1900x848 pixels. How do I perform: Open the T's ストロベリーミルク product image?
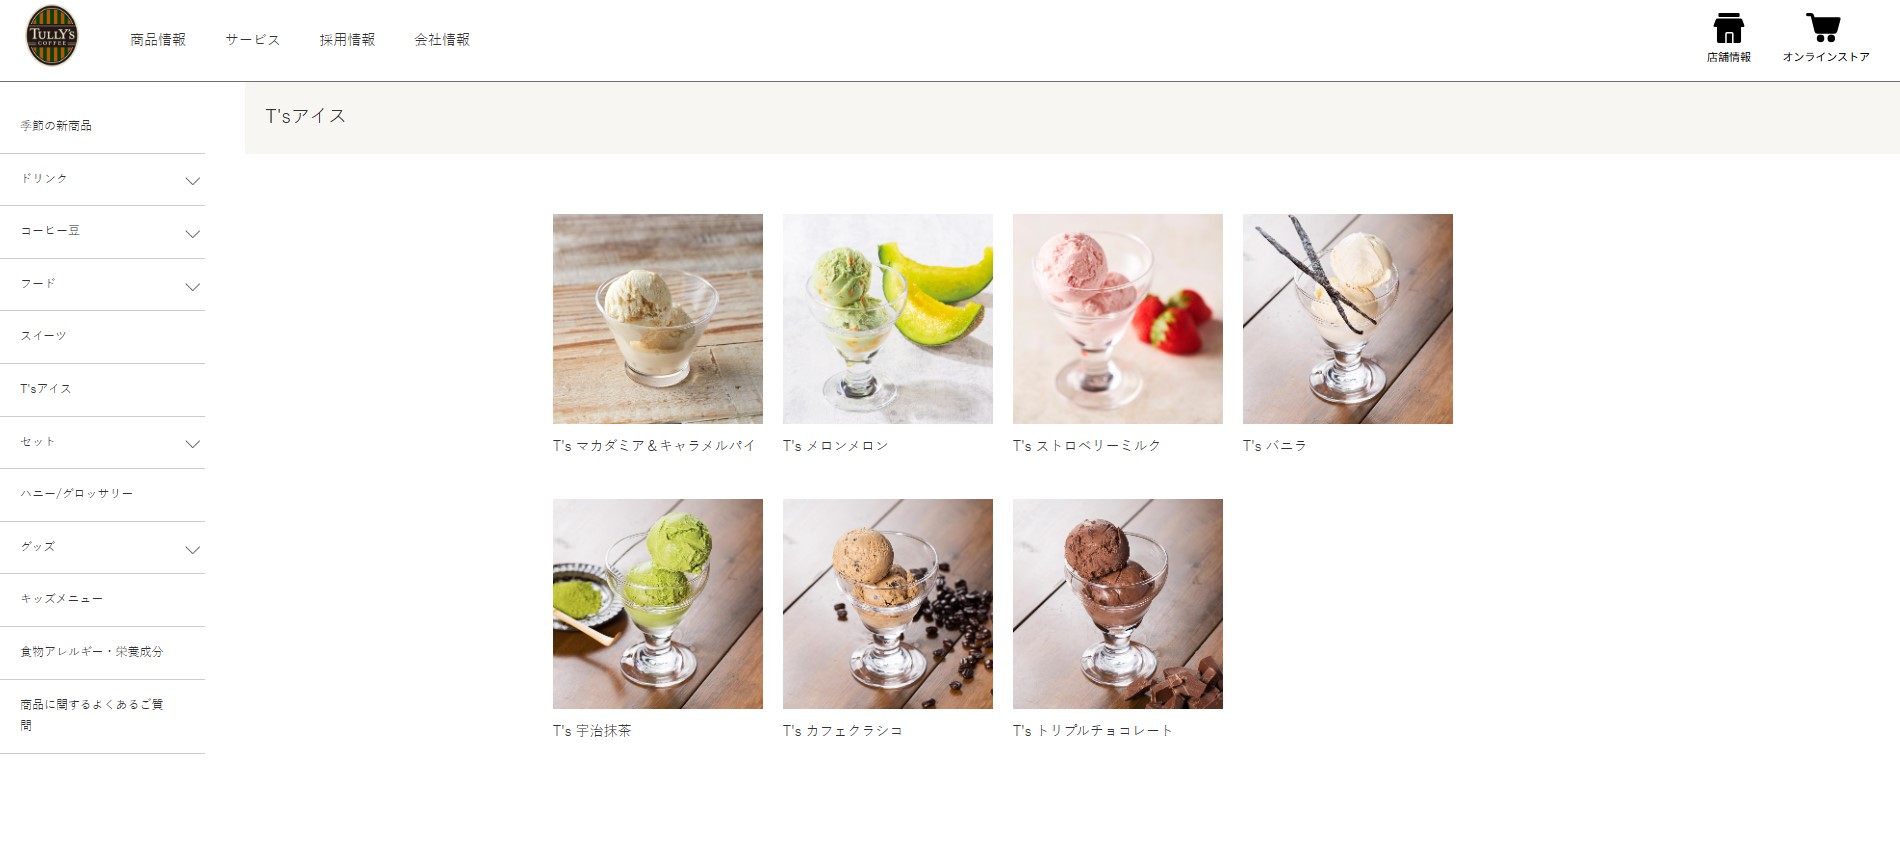pyautogui.click(x=1118, y=319)
